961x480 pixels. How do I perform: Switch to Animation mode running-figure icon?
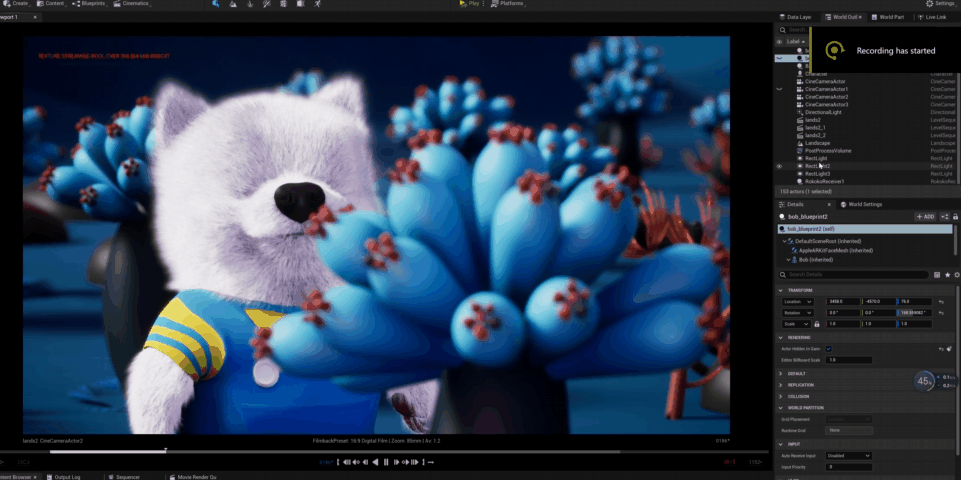[x=317, y=4]
